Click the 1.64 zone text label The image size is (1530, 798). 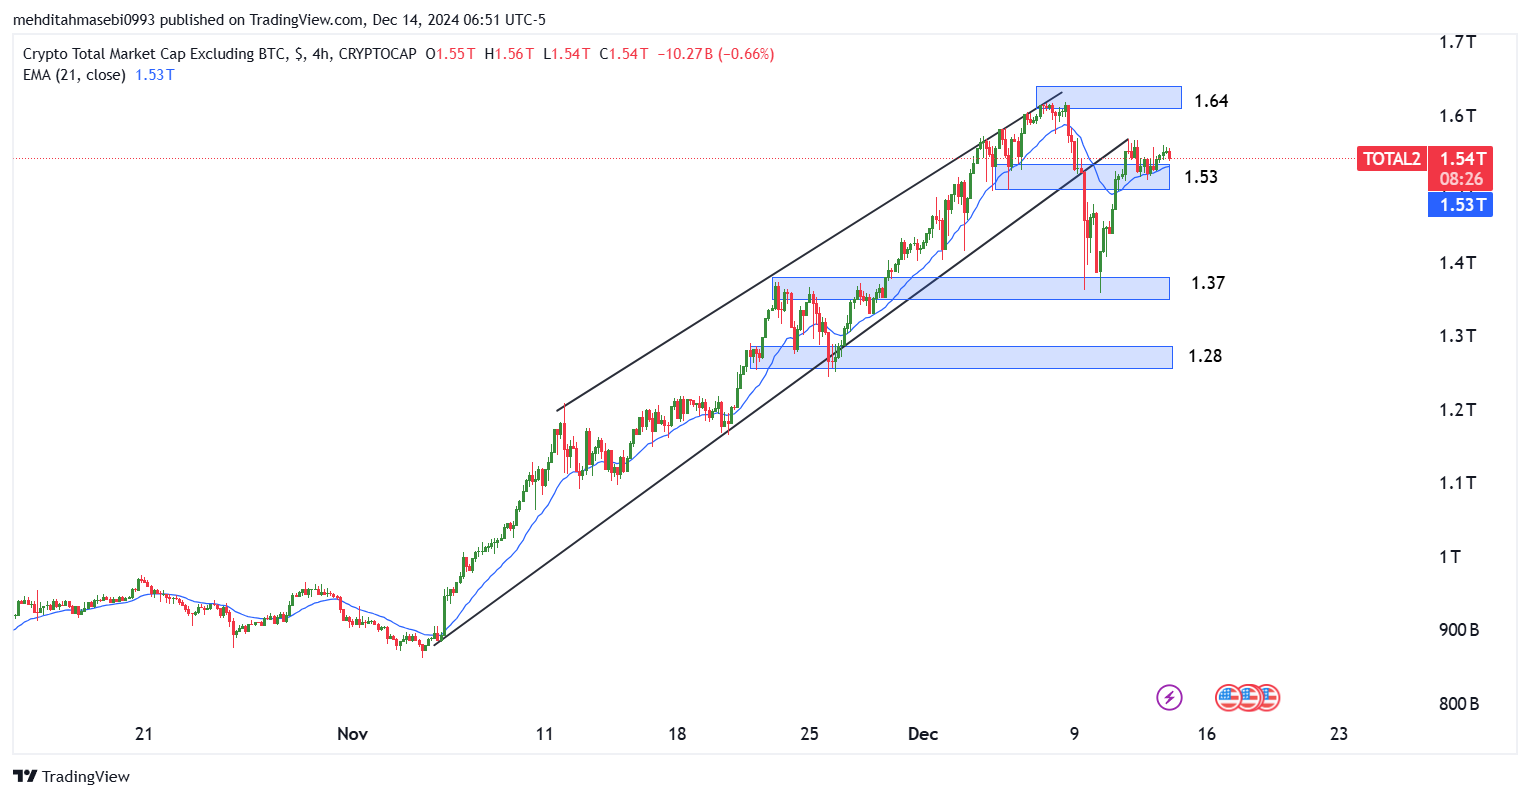pos(1211,101)
